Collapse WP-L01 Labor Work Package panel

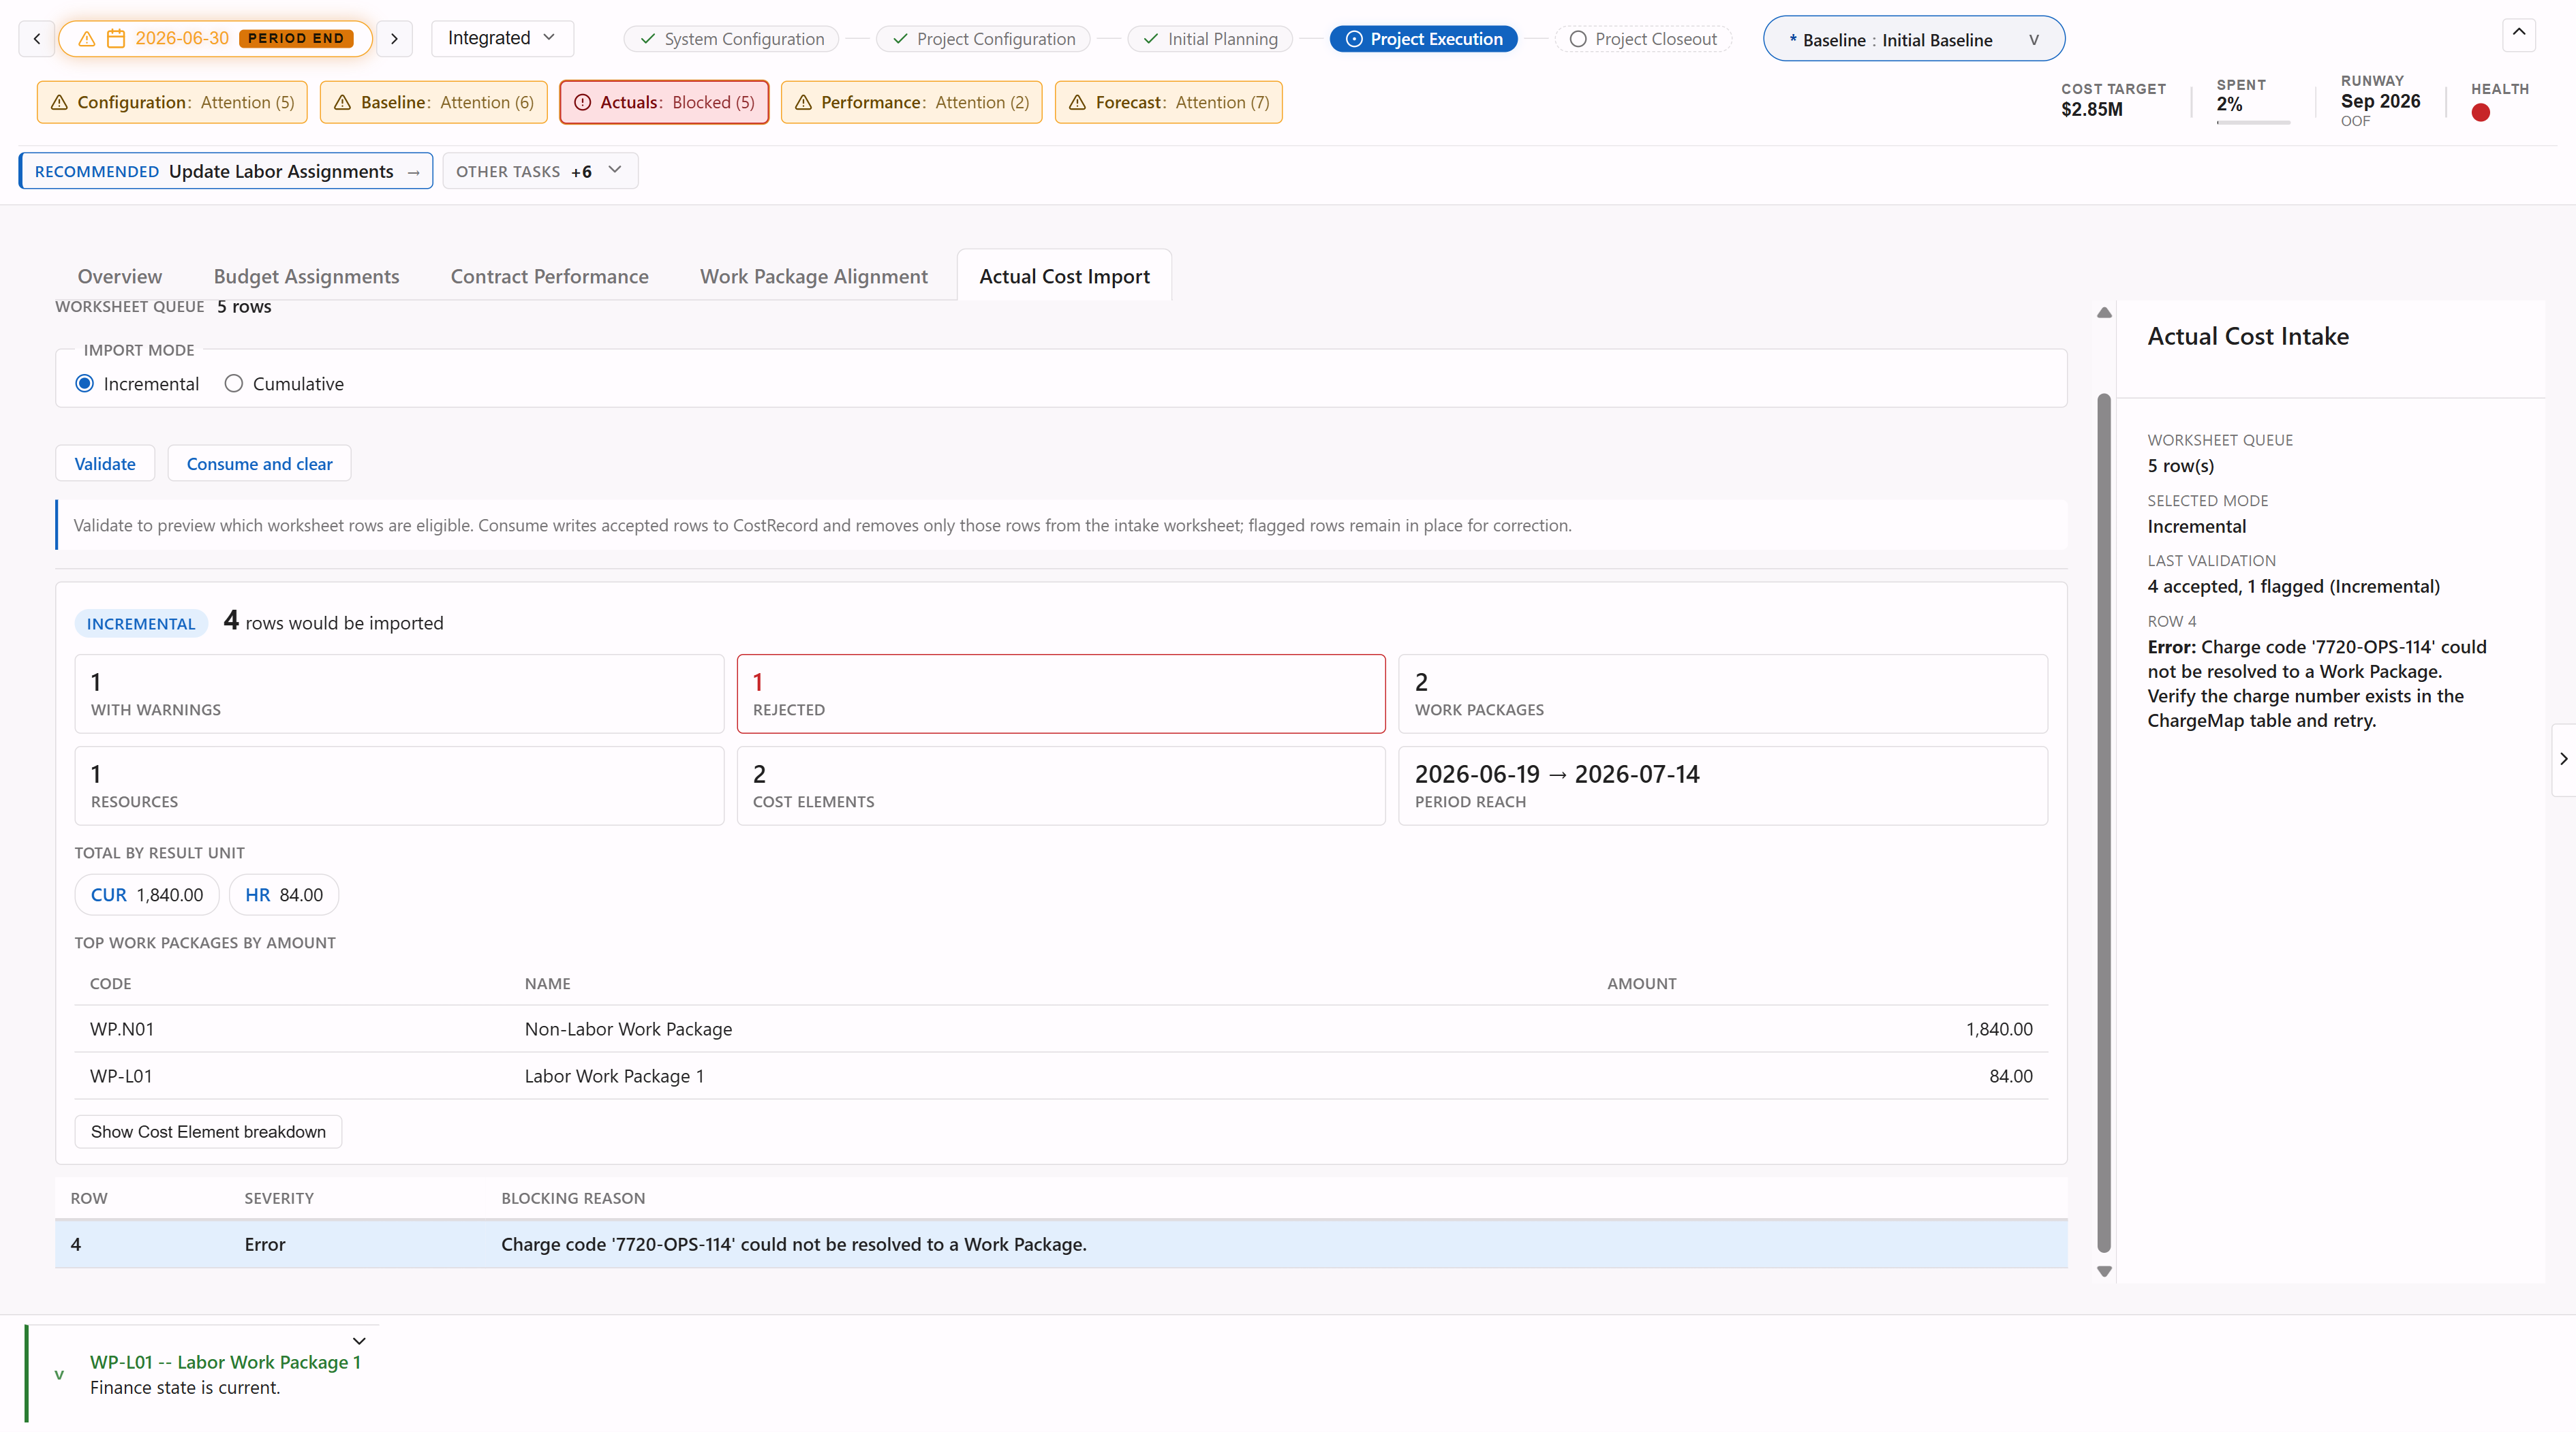pyautogui.click(x=359, y=1341)
